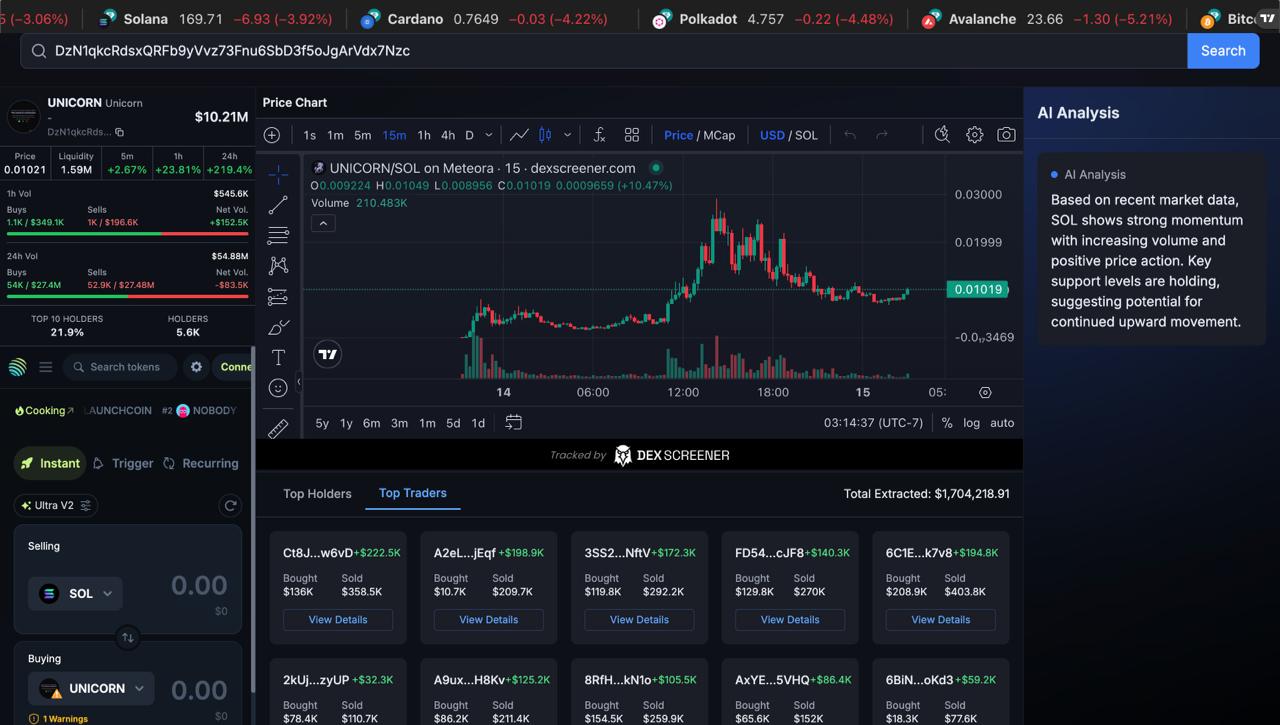Open the SOL selling token dropdown
Screen dimensions: 1280x725
[x=76, y=593]
